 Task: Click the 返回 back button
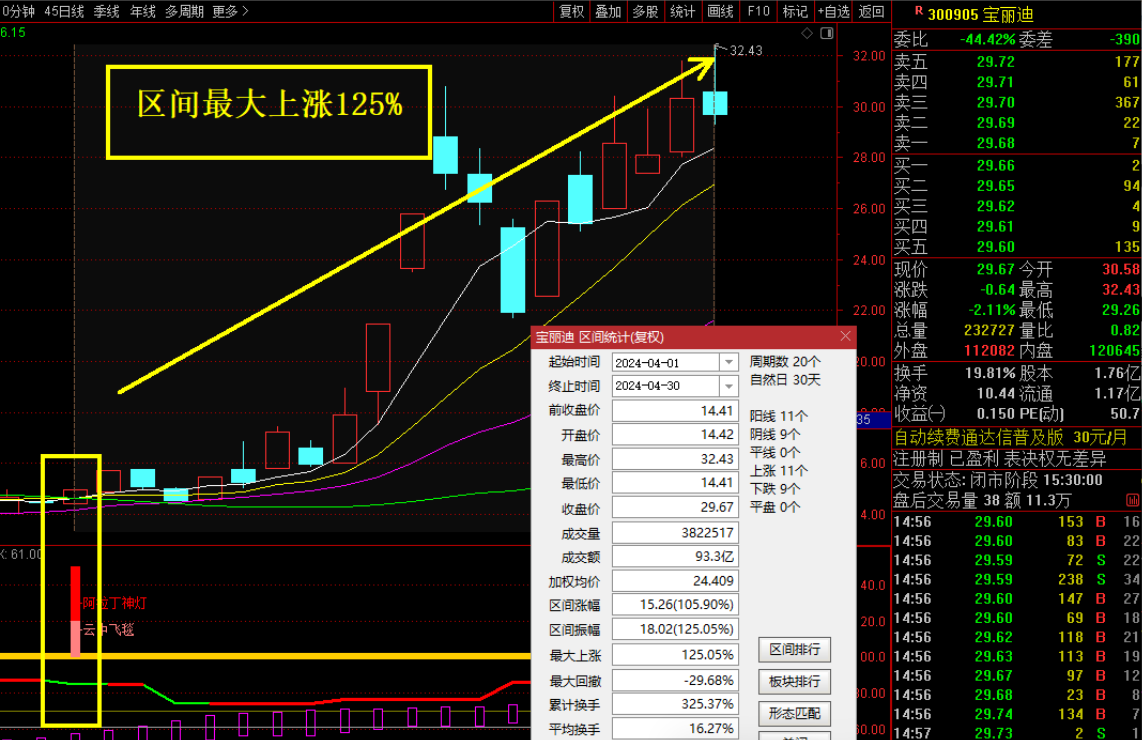tap(871, 12)
